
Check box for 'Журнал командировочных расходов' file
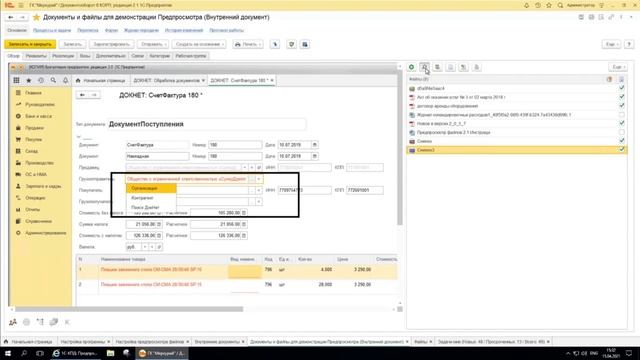[x=621, y=115]
